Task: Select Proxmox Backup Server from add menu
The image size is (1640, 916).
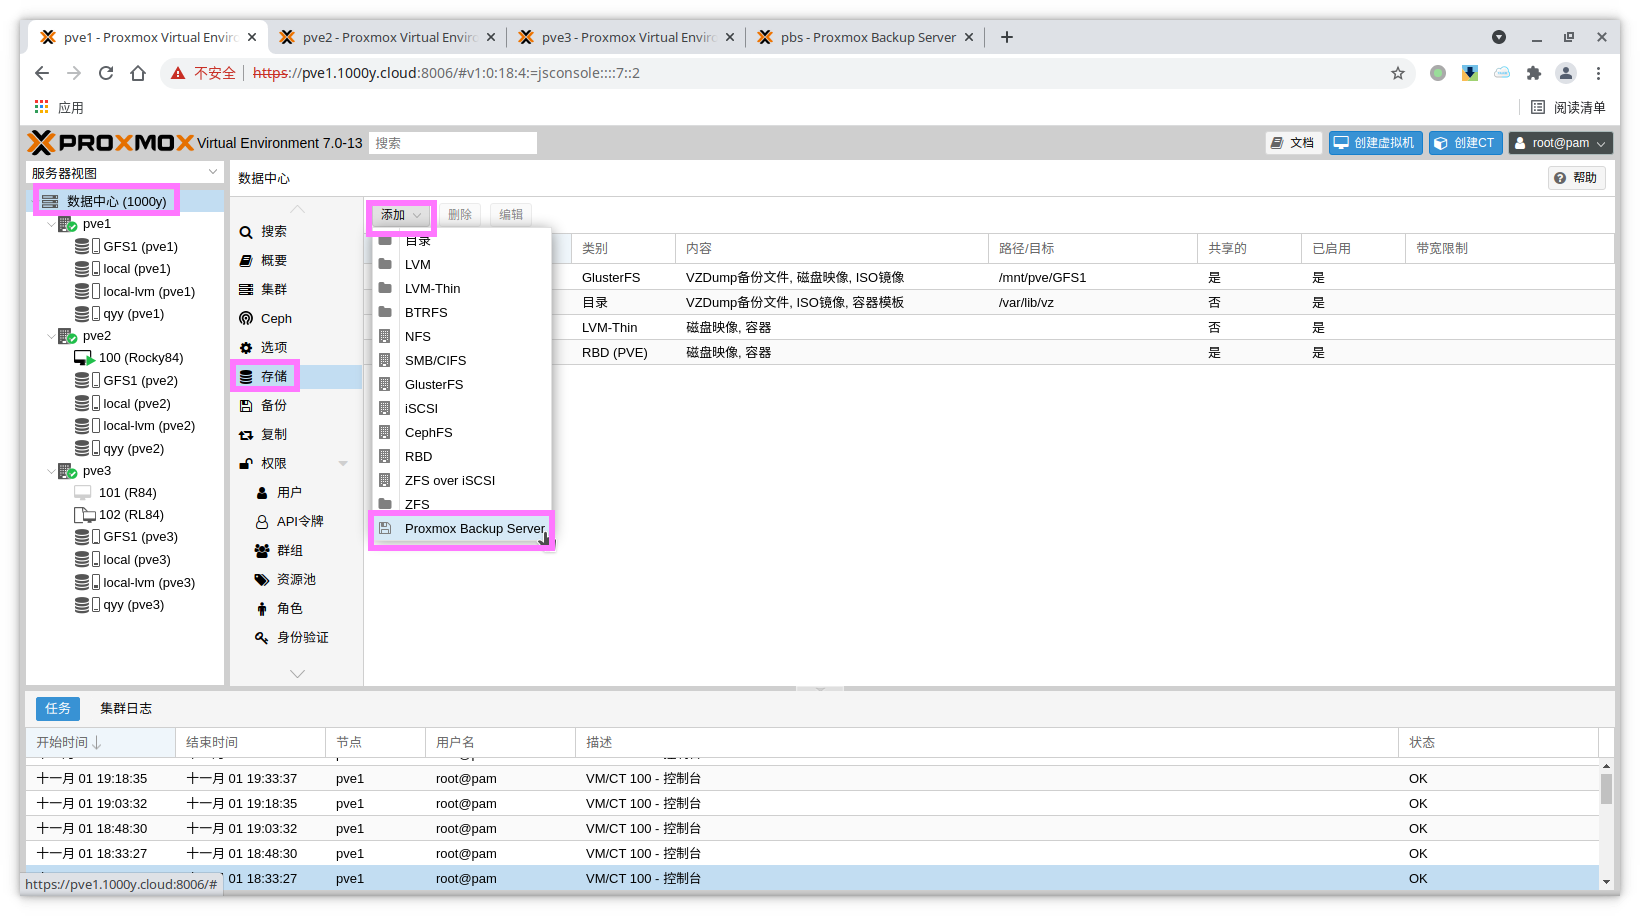Action: (x=474, y=528)
